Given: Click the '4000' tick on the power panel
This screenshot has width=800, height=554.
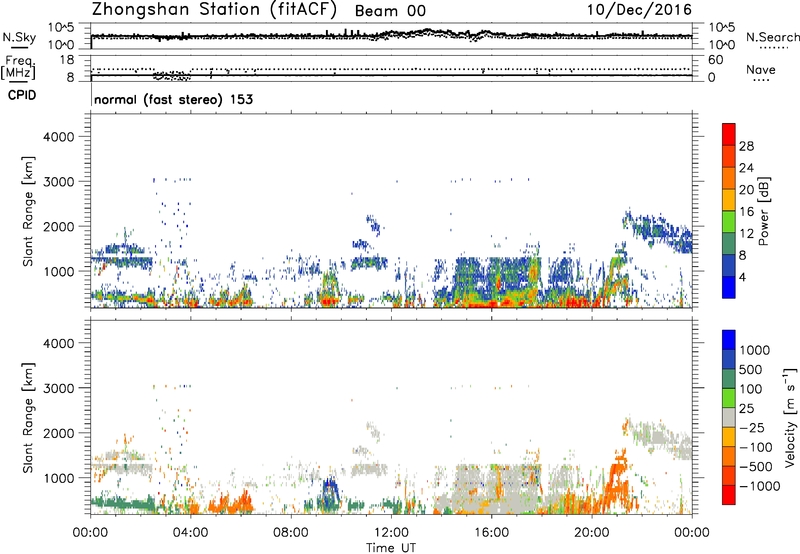Looking at the screenshot, I should [59, 137].
